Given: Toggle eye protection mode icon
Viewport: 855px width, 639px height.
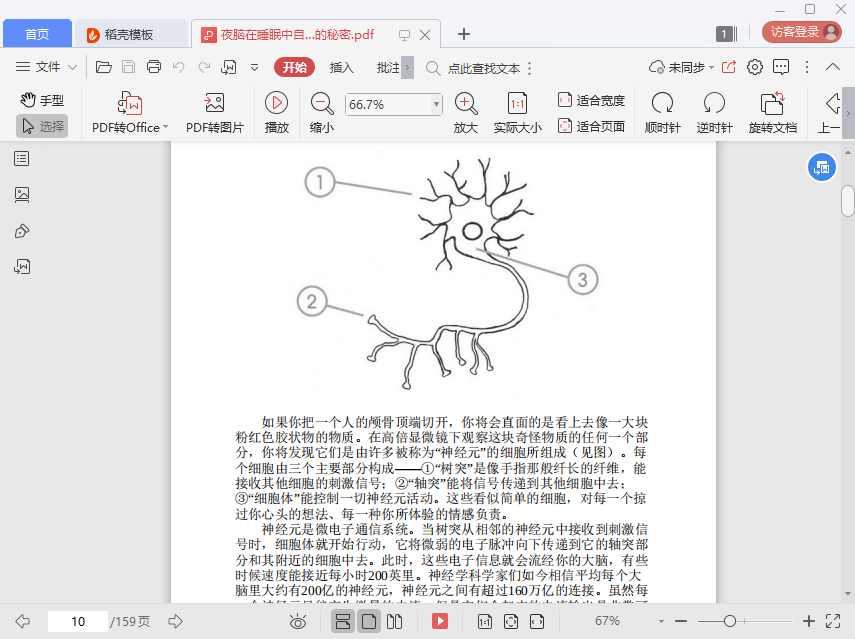Looking at the screenshot, I should [x=298, y=621].
